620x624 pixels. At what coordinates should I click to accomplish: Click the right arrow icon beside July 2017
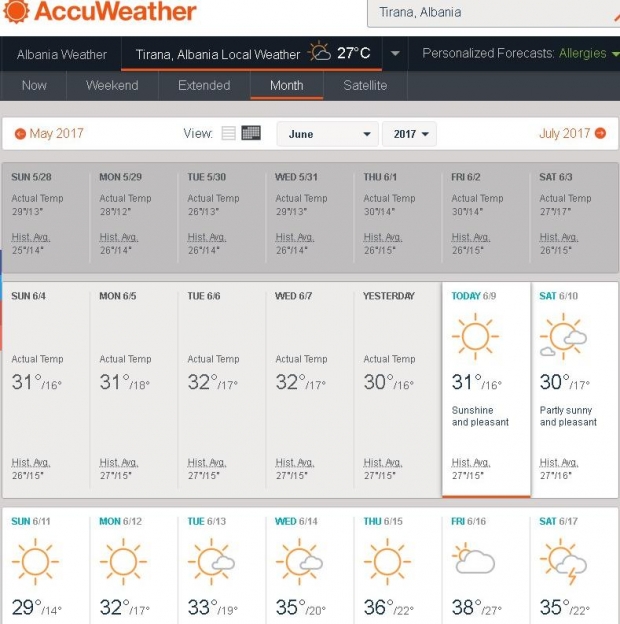(x=600, y=133)
